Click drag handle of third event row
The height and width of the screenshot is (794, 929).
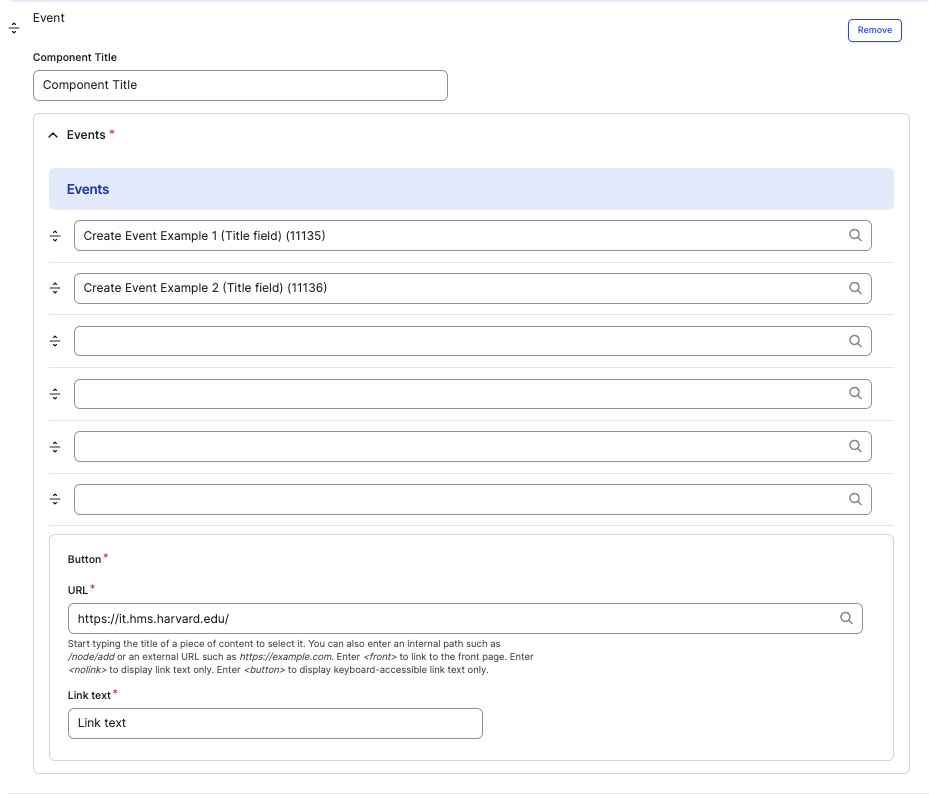click(x=55, y=341)
